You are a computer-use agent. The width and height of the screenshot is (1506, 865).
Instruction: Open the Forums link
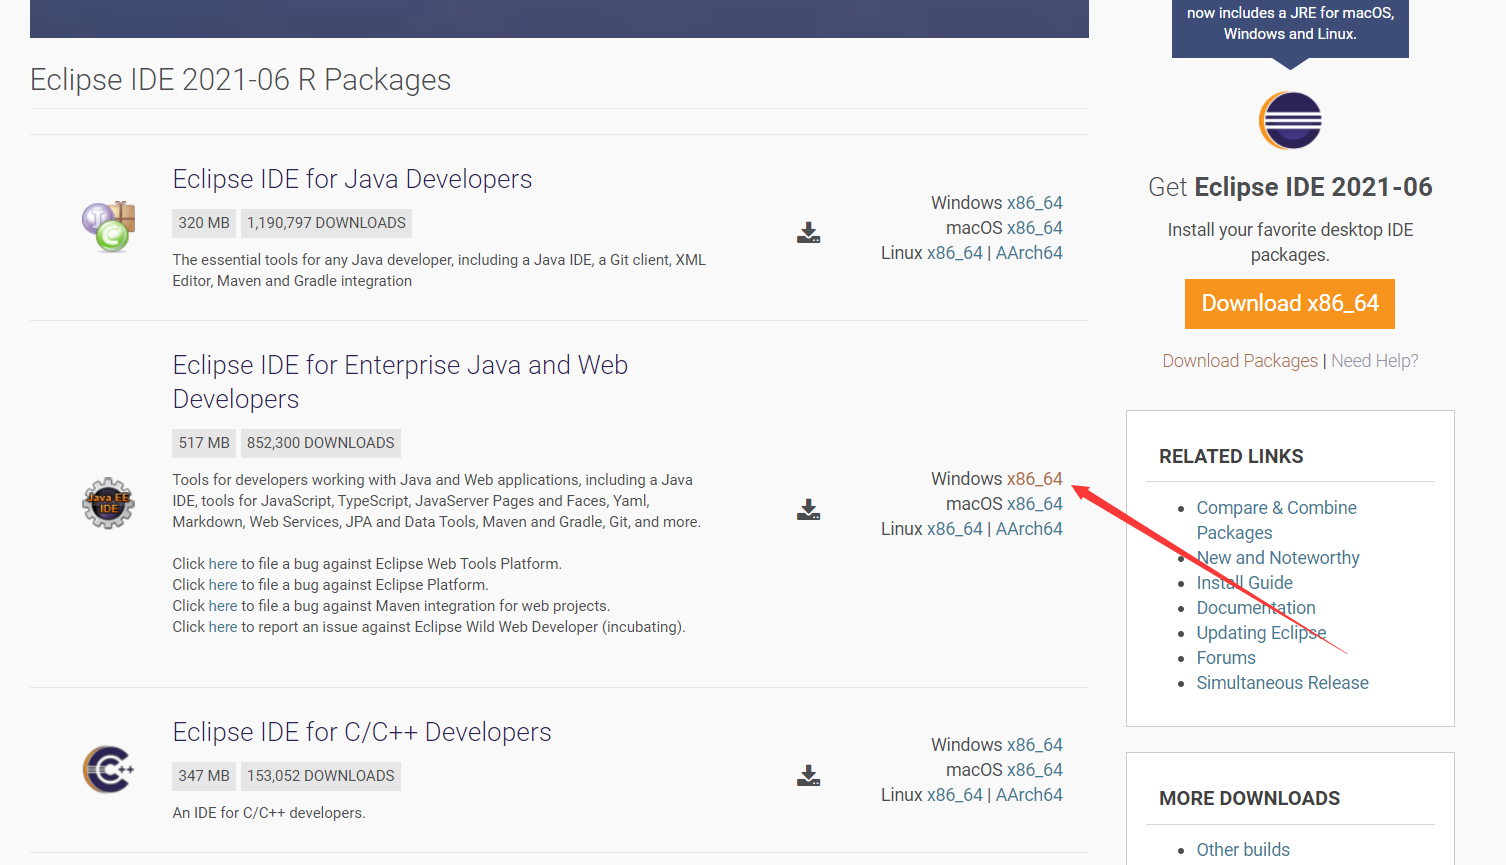click(x=1226, y=658)
